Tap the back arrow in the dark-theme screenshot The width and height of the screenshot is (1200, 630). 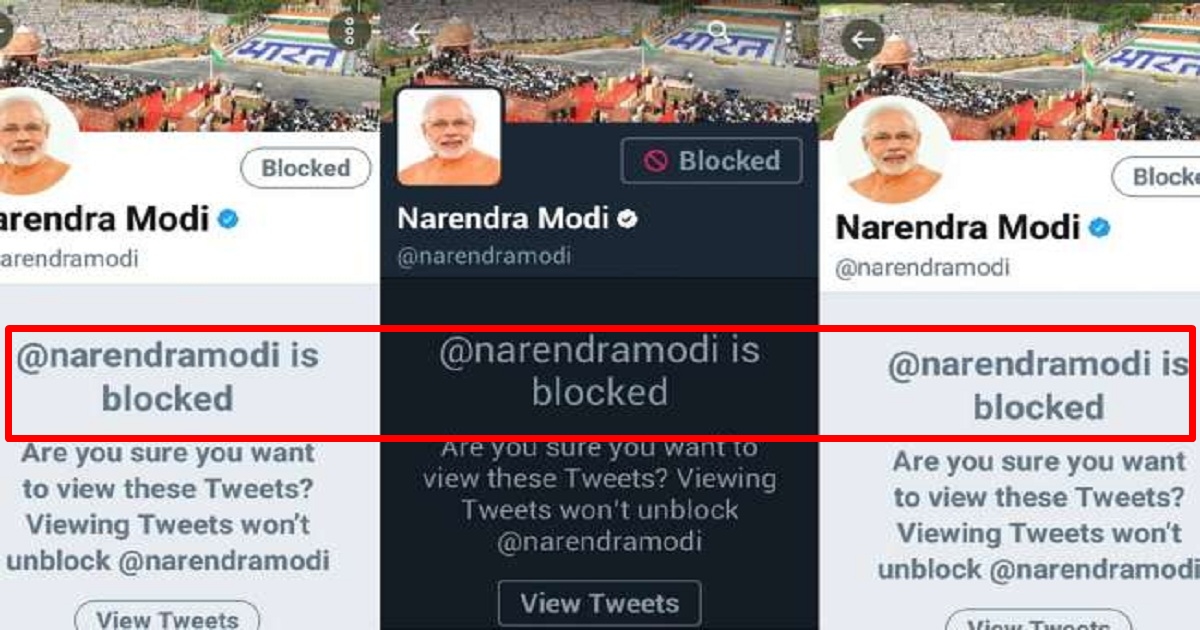click(x=419, y=33)
